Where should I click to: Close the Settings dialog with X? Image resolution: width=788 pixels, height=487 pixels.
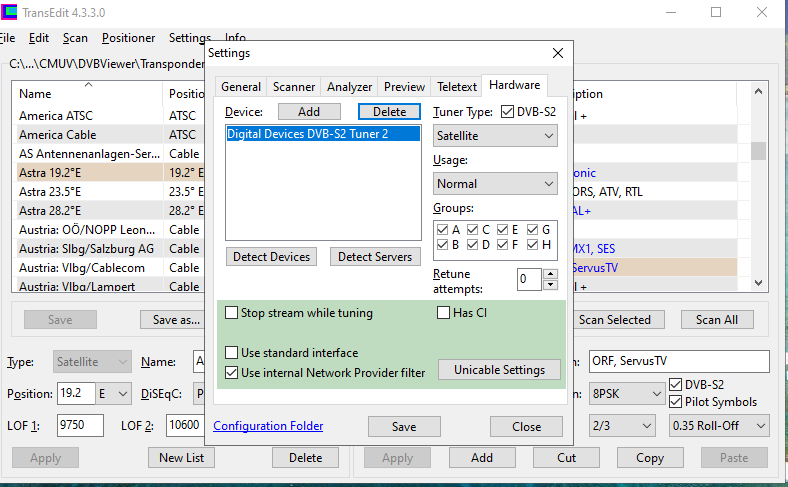(557, 53)
